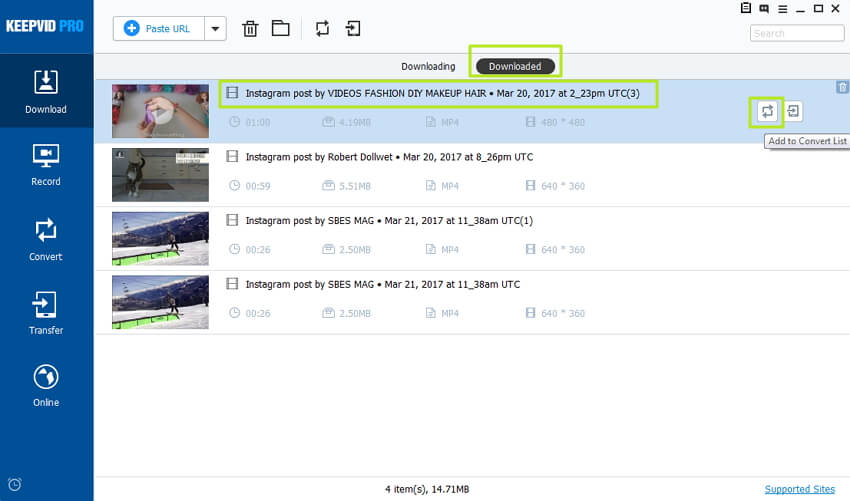Open the Download section in sidebar

[x=46, y=91]
